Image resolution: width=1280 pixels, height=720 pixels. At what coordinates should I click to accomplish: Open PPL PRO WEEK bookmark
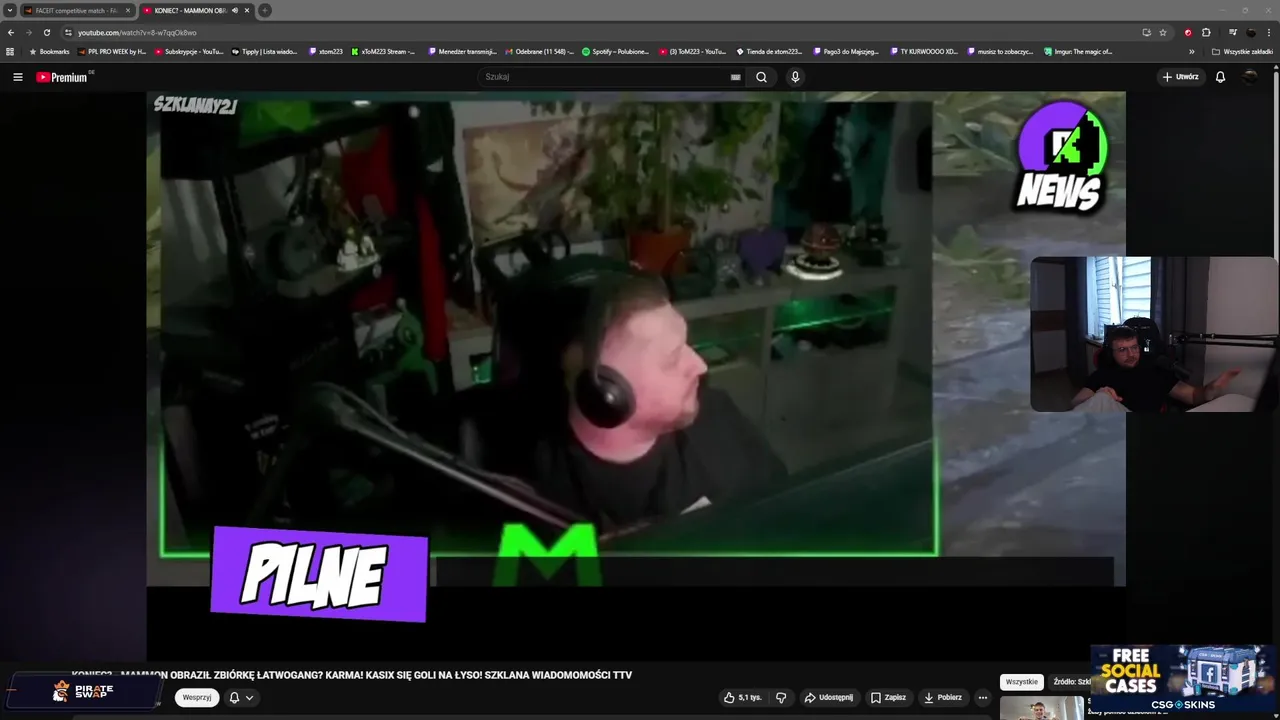point(111,51)
